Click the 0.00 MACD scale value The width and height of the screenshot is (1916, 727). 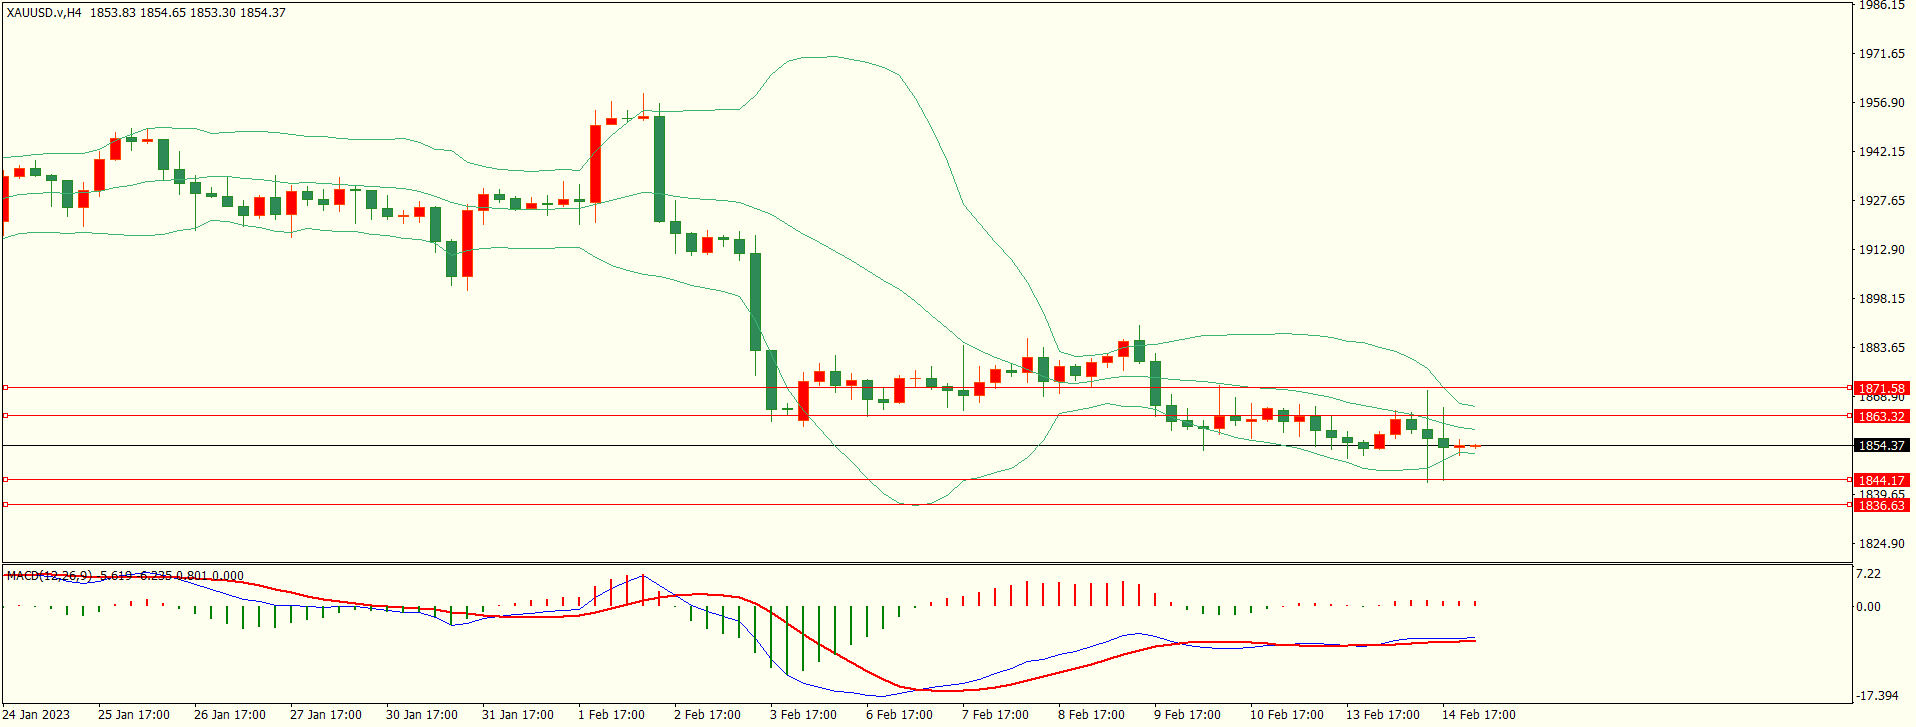pos(1868,606)
